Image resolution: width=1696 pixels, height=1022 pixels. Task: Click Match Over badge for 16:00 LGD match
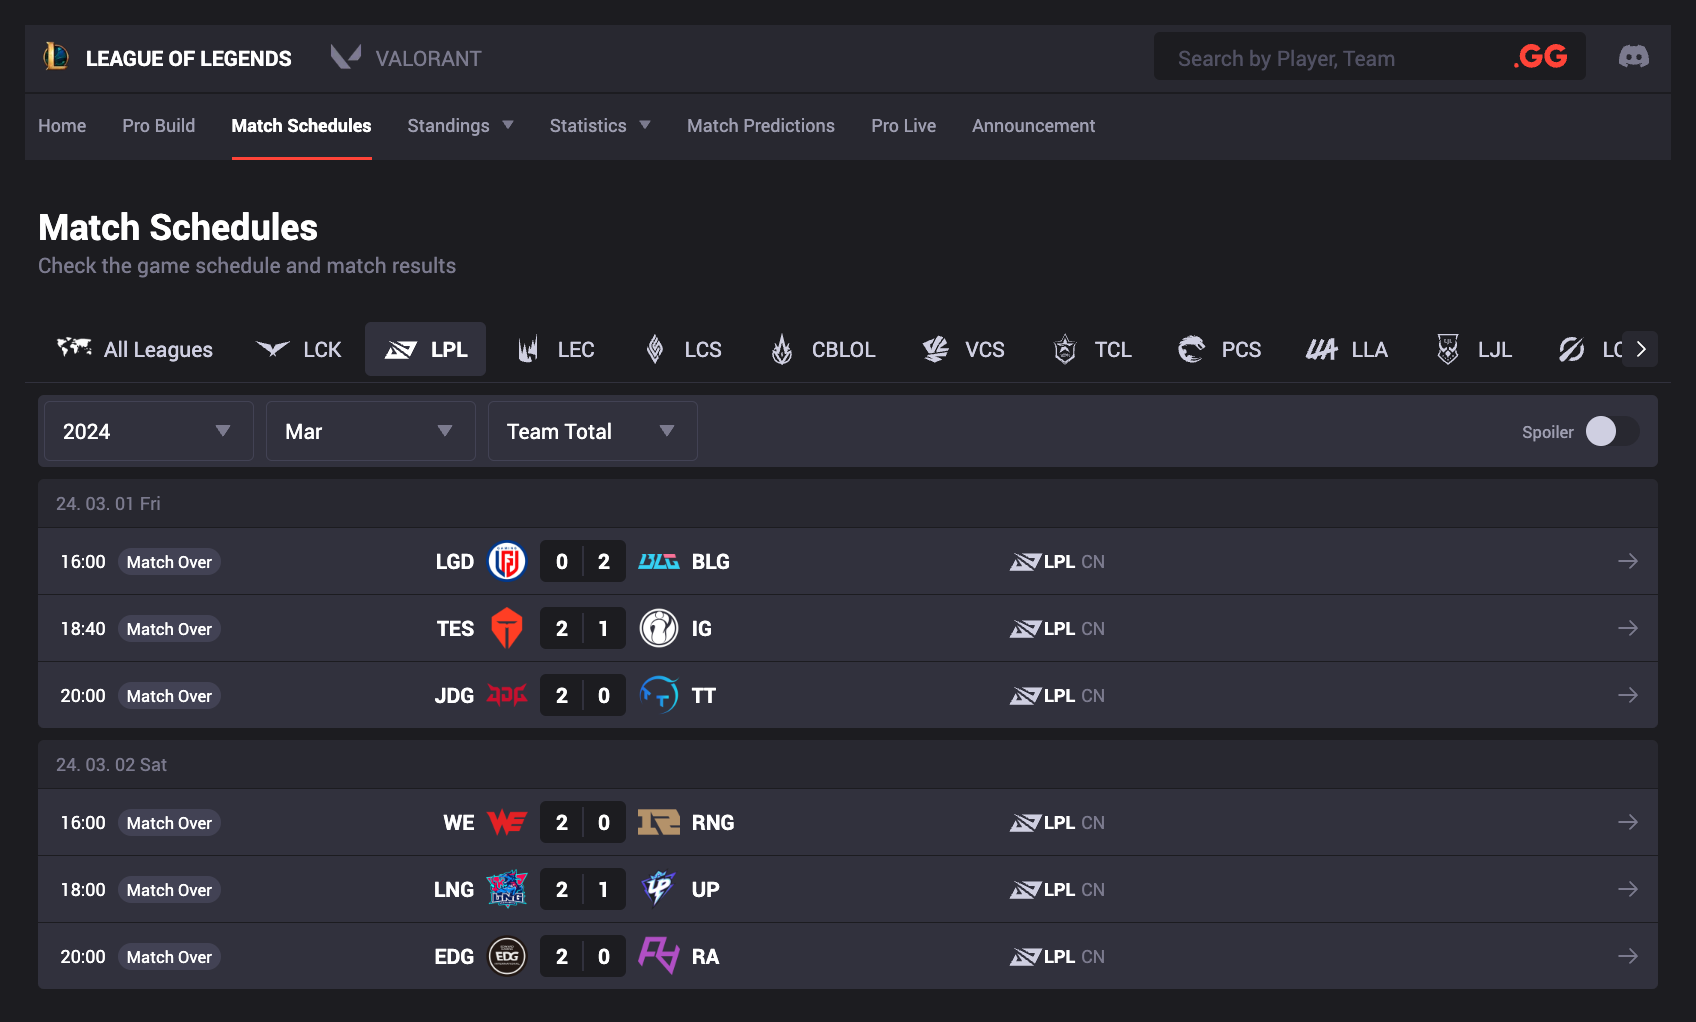169,562
